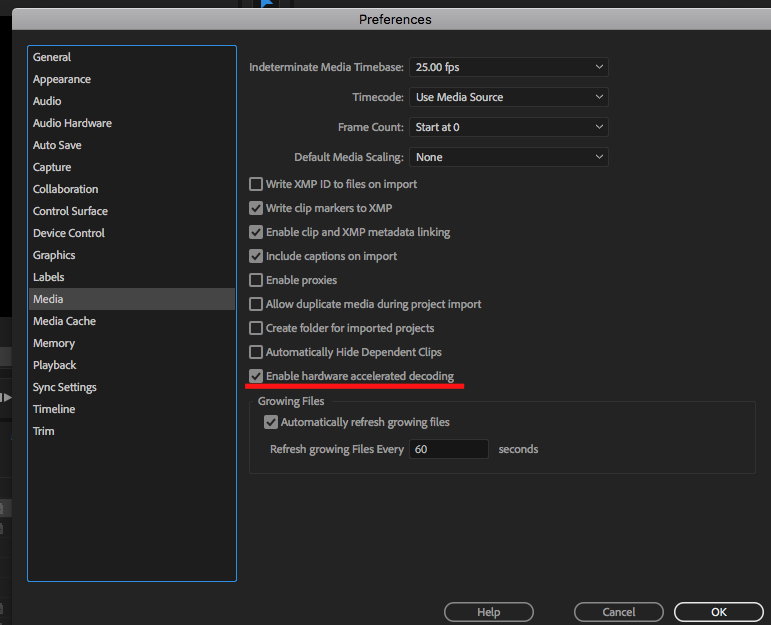Expand the Timecode dropdown

[508, 97]
